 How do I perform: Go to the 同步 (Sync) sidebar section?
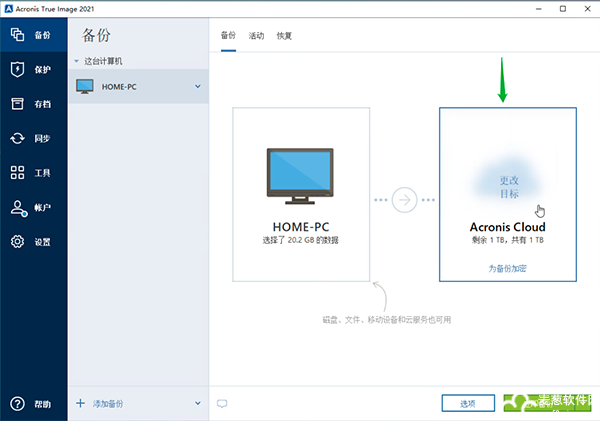tap(32, 139)
